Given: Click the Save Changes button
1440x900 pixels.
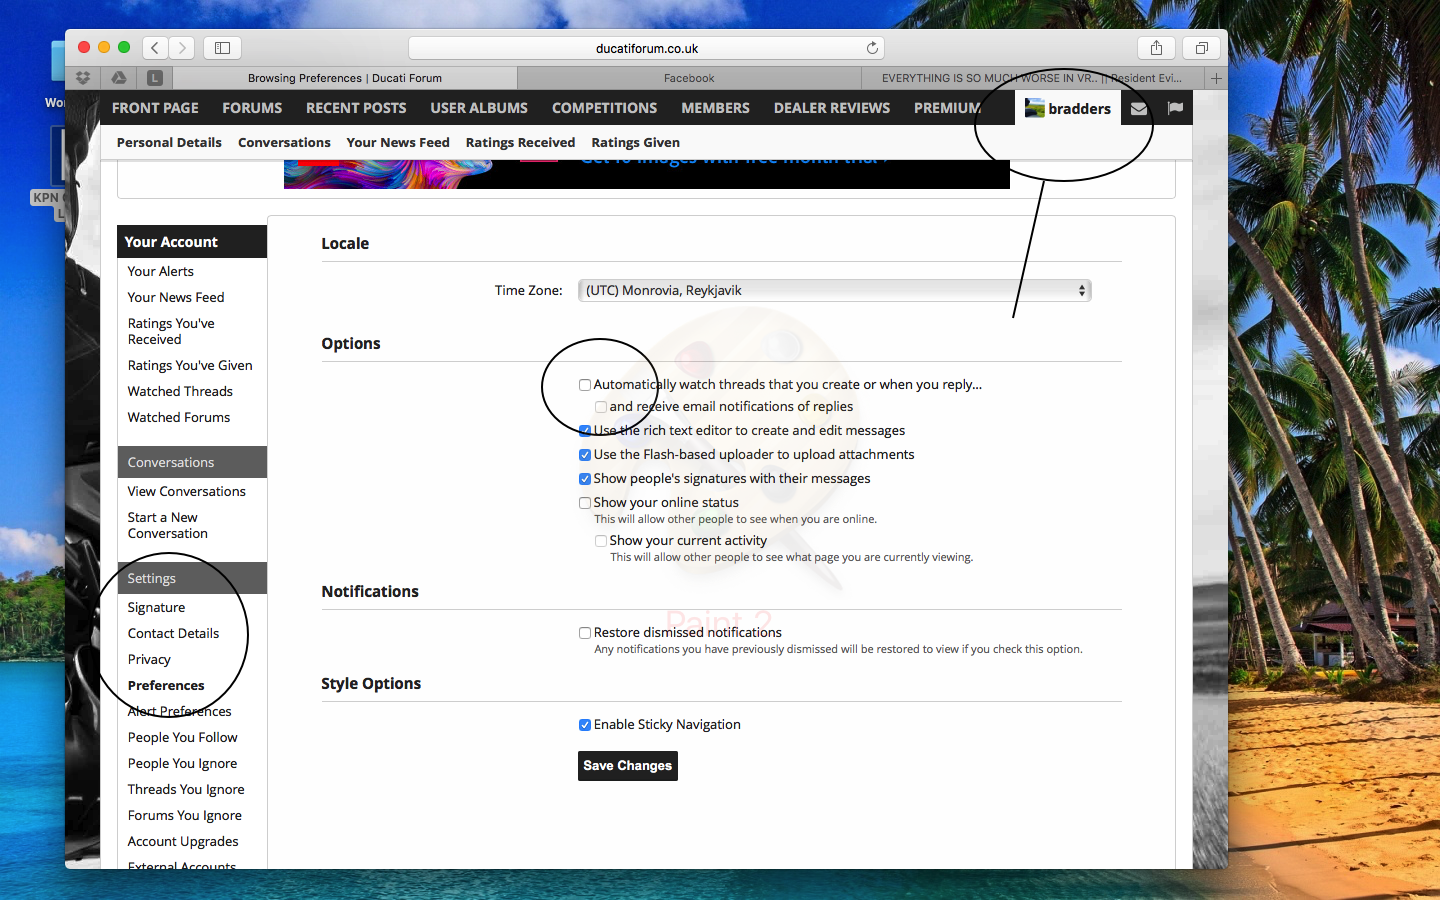Looking at the screenshot, I should pyautogui.click(x=628, y=766).
